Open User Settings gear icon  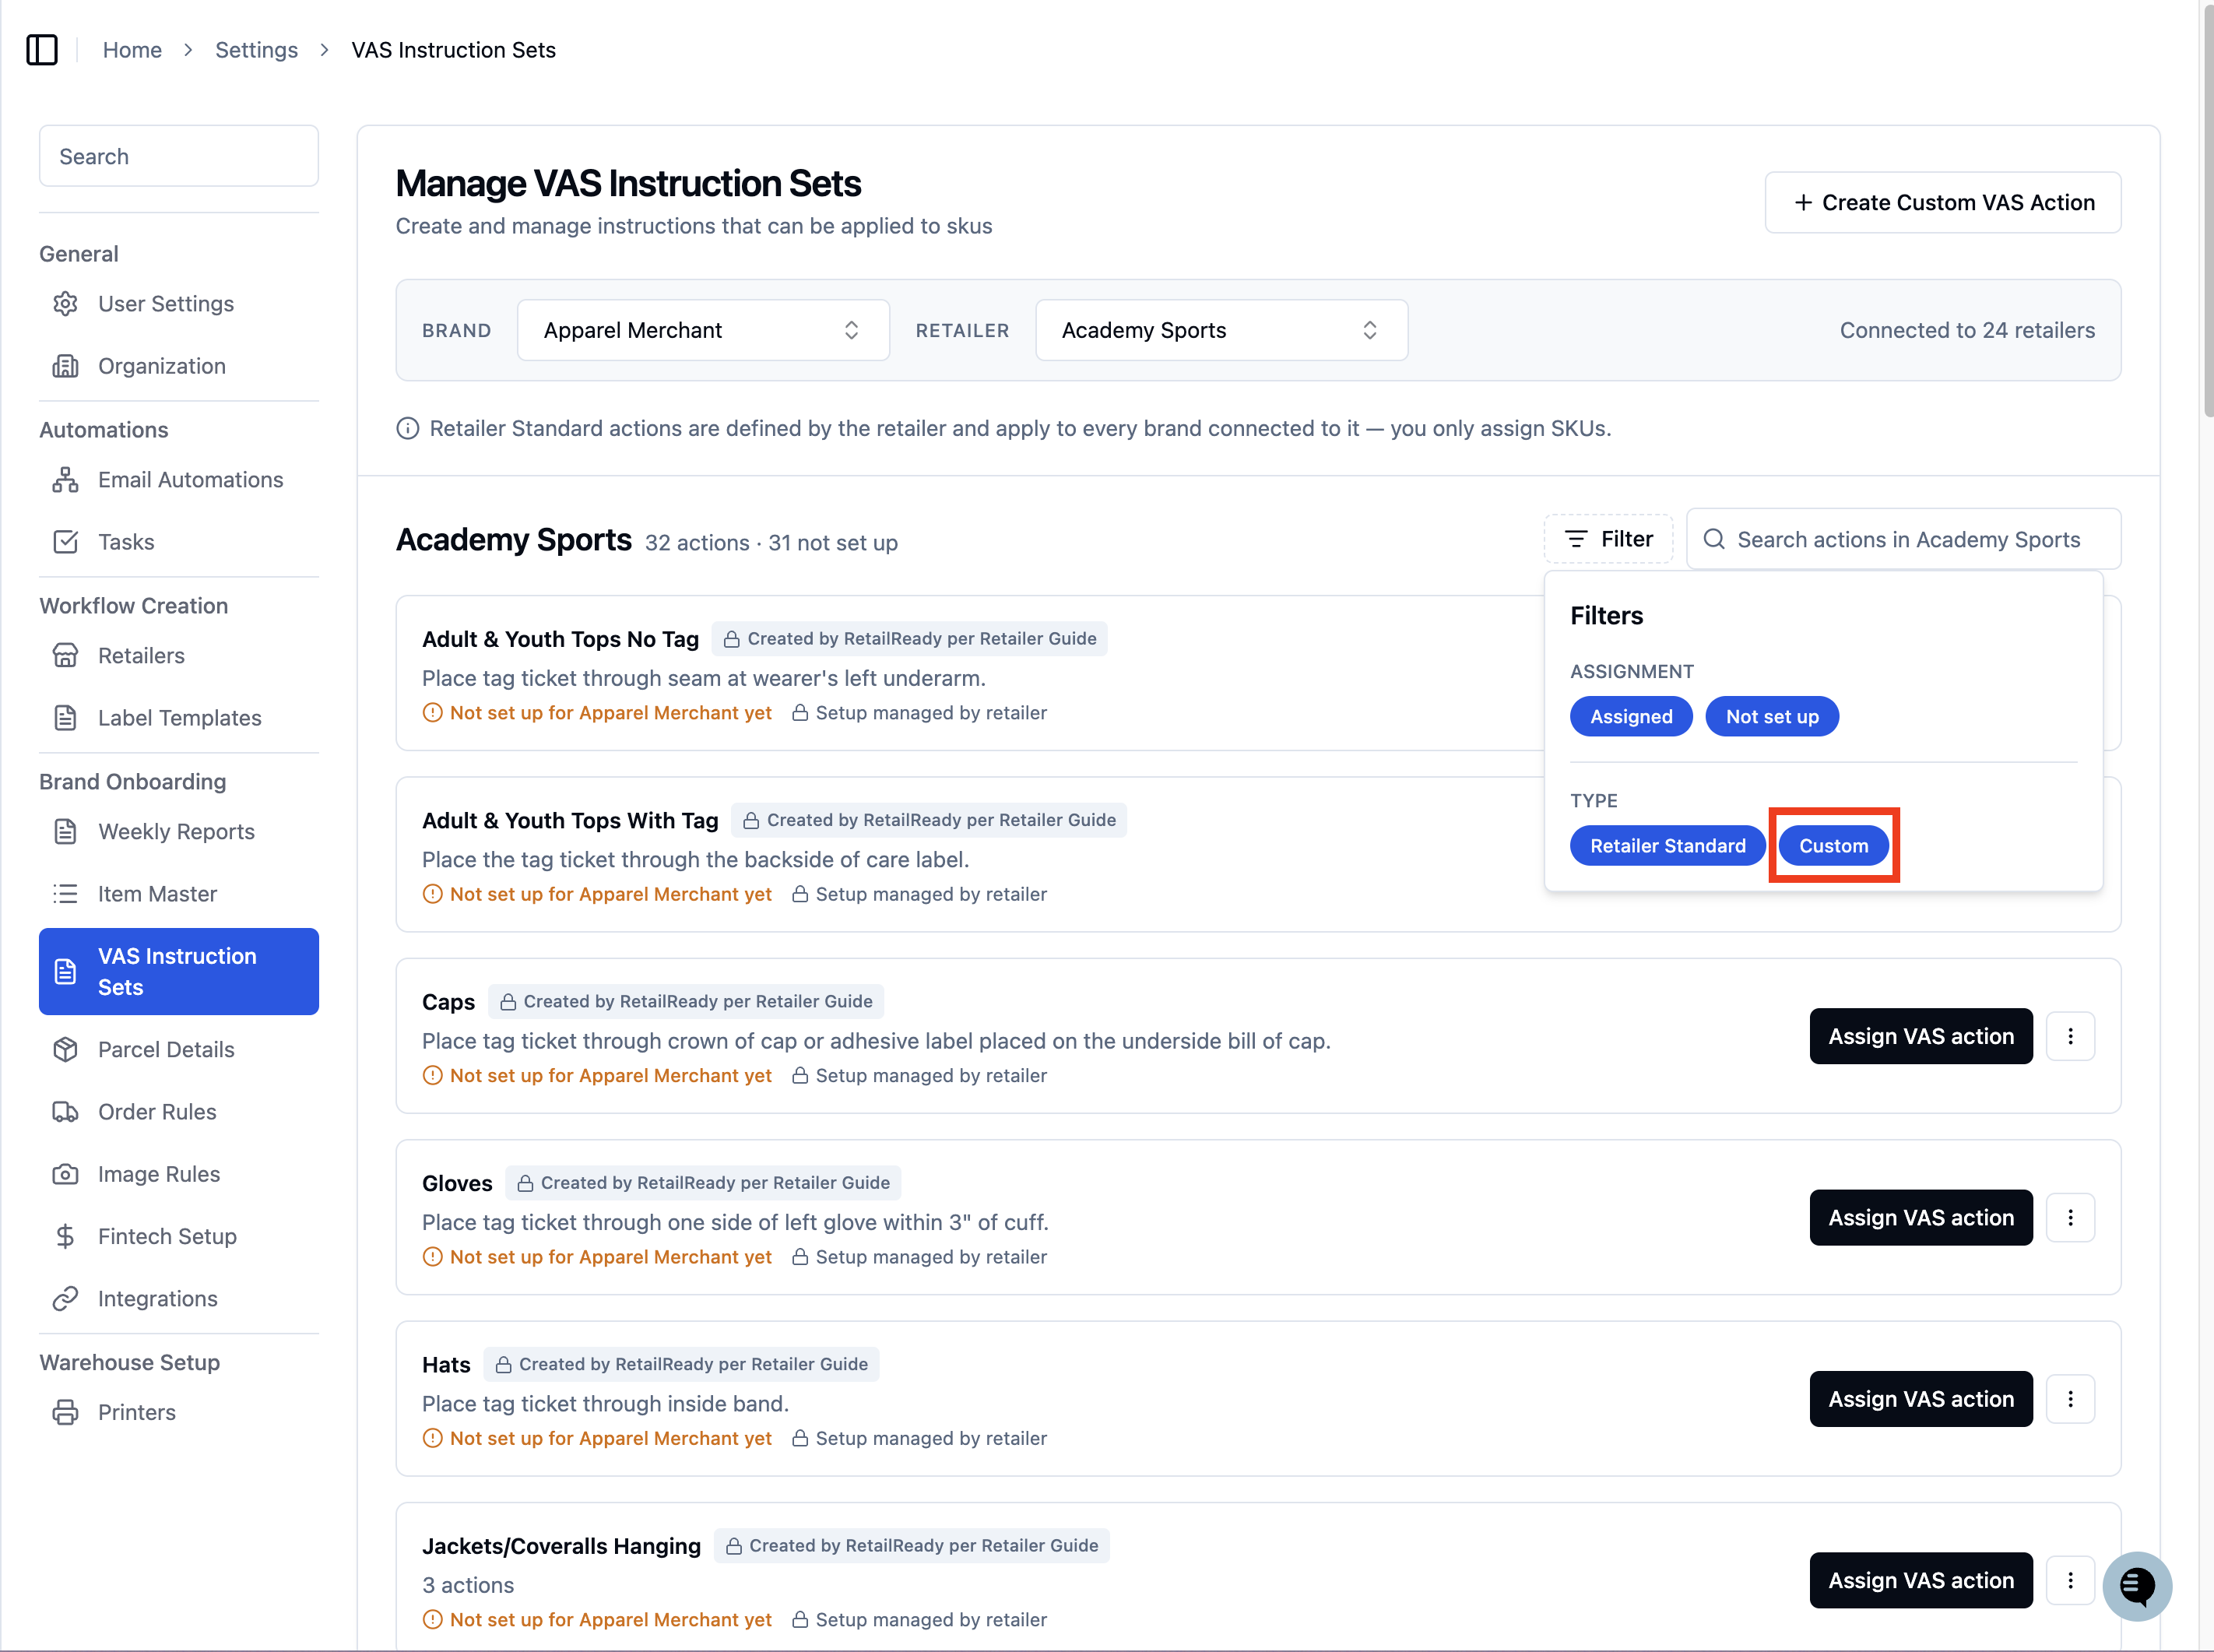coord(66,304)
